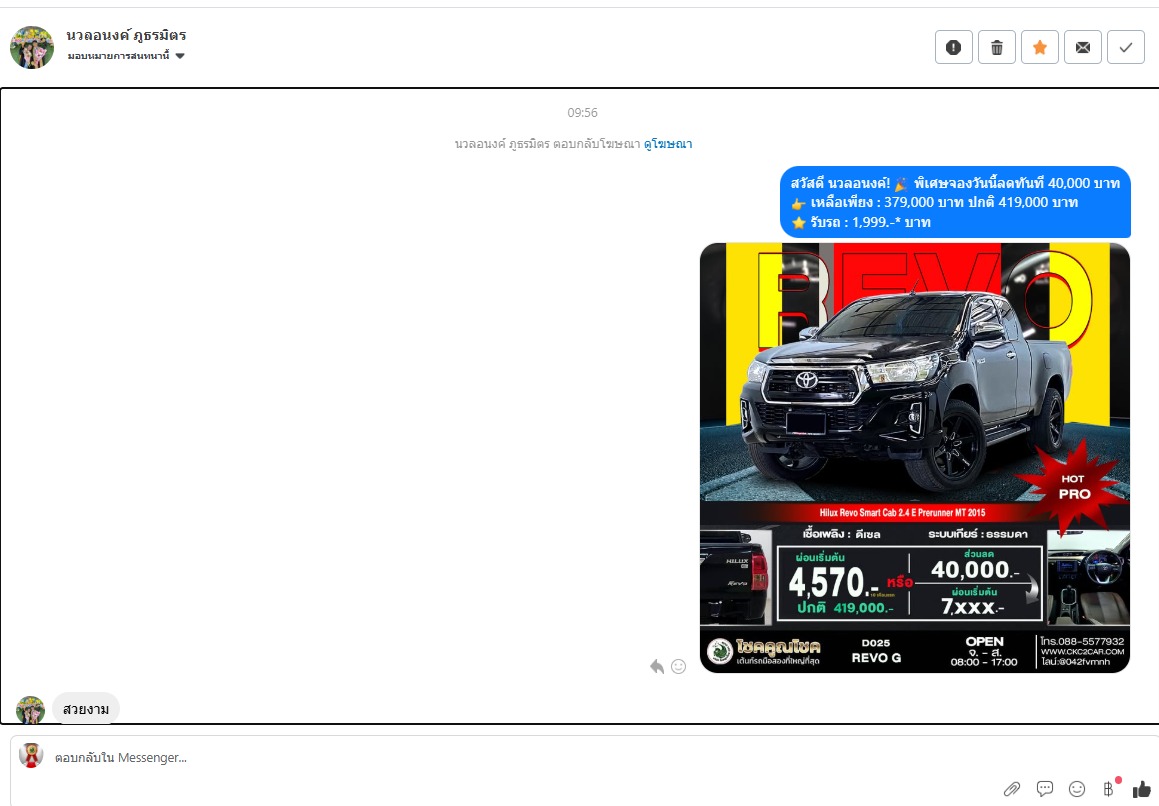
Task: Star this conversation as follow-up
Action: [x=1039, y=47]
